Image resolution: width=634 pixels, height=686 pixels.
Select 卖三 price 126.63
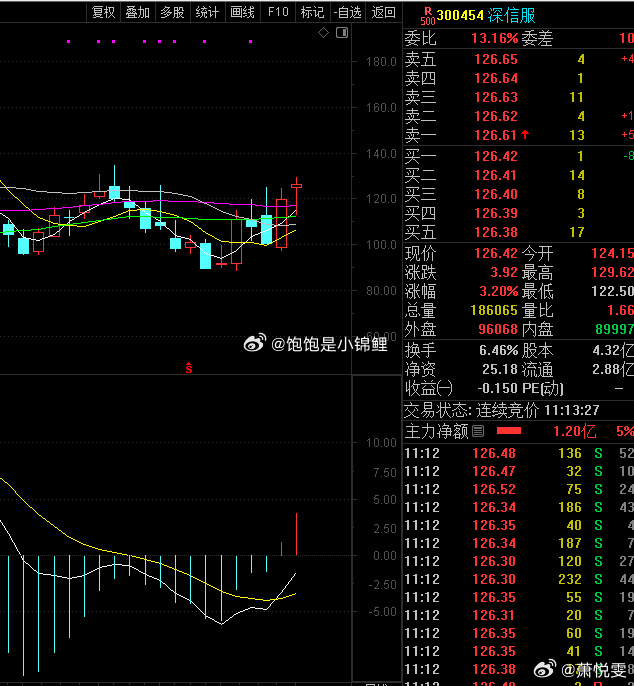coord(496,97)
